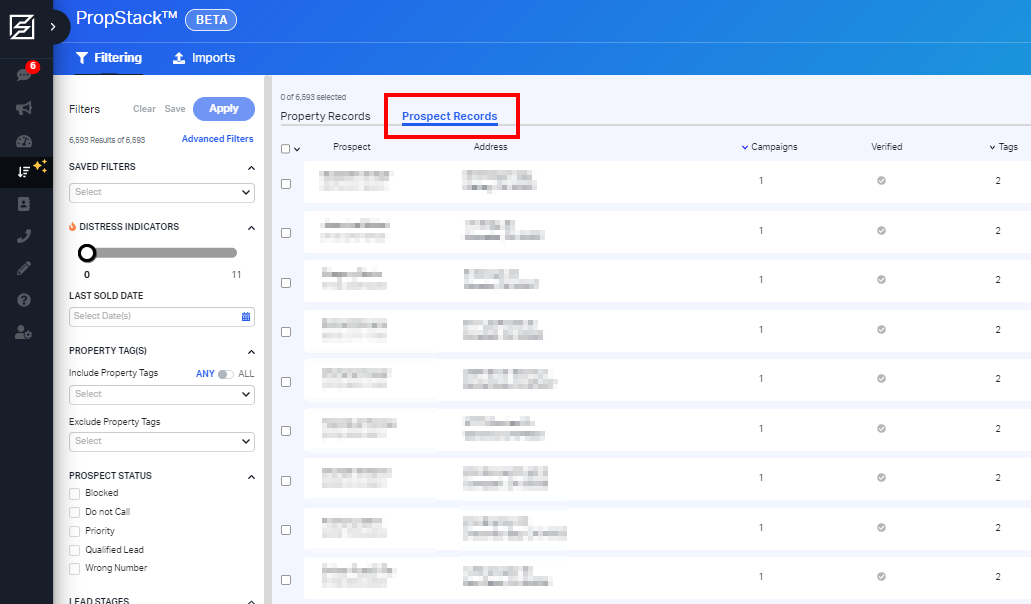This screenshot has height=604, width=1031.
Task: Click the Clear filters button
Action: point(144,109)
